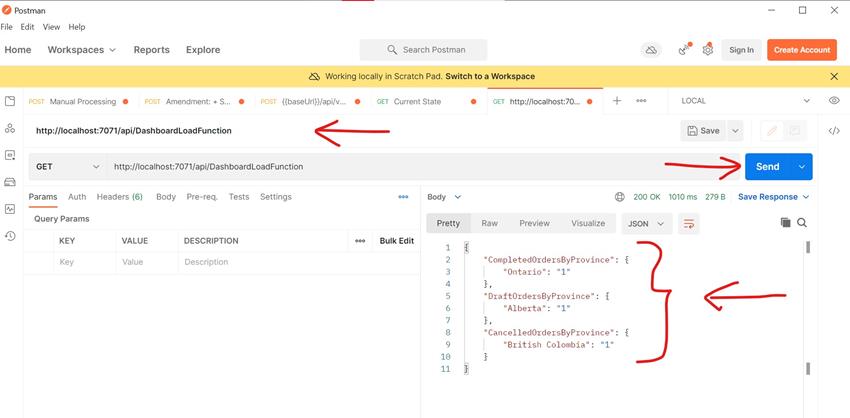Open the LOCAL environment dropdown
Image resolution: width=850 pixels, height=418 pixels.
pos(745,101)
